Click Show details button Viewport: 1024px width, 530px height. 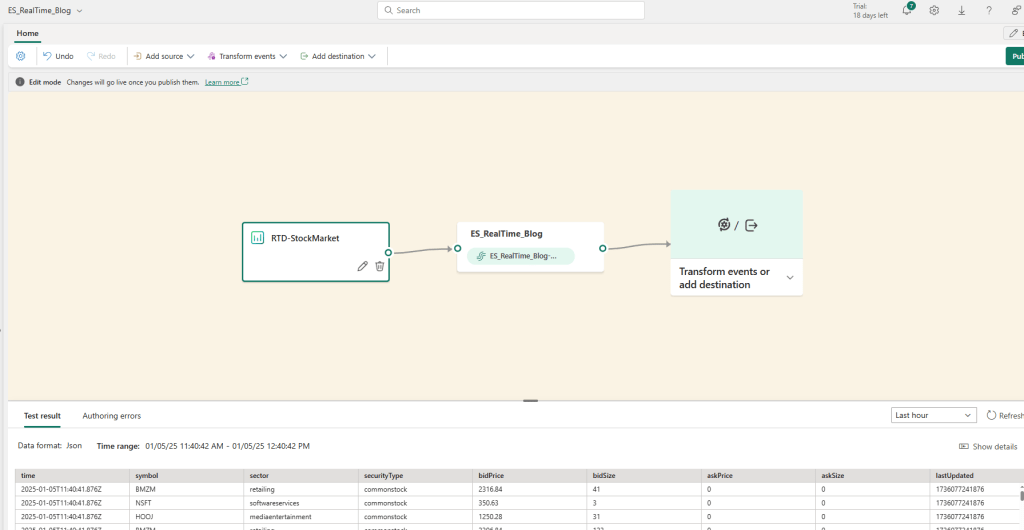(x=988, y=446)
